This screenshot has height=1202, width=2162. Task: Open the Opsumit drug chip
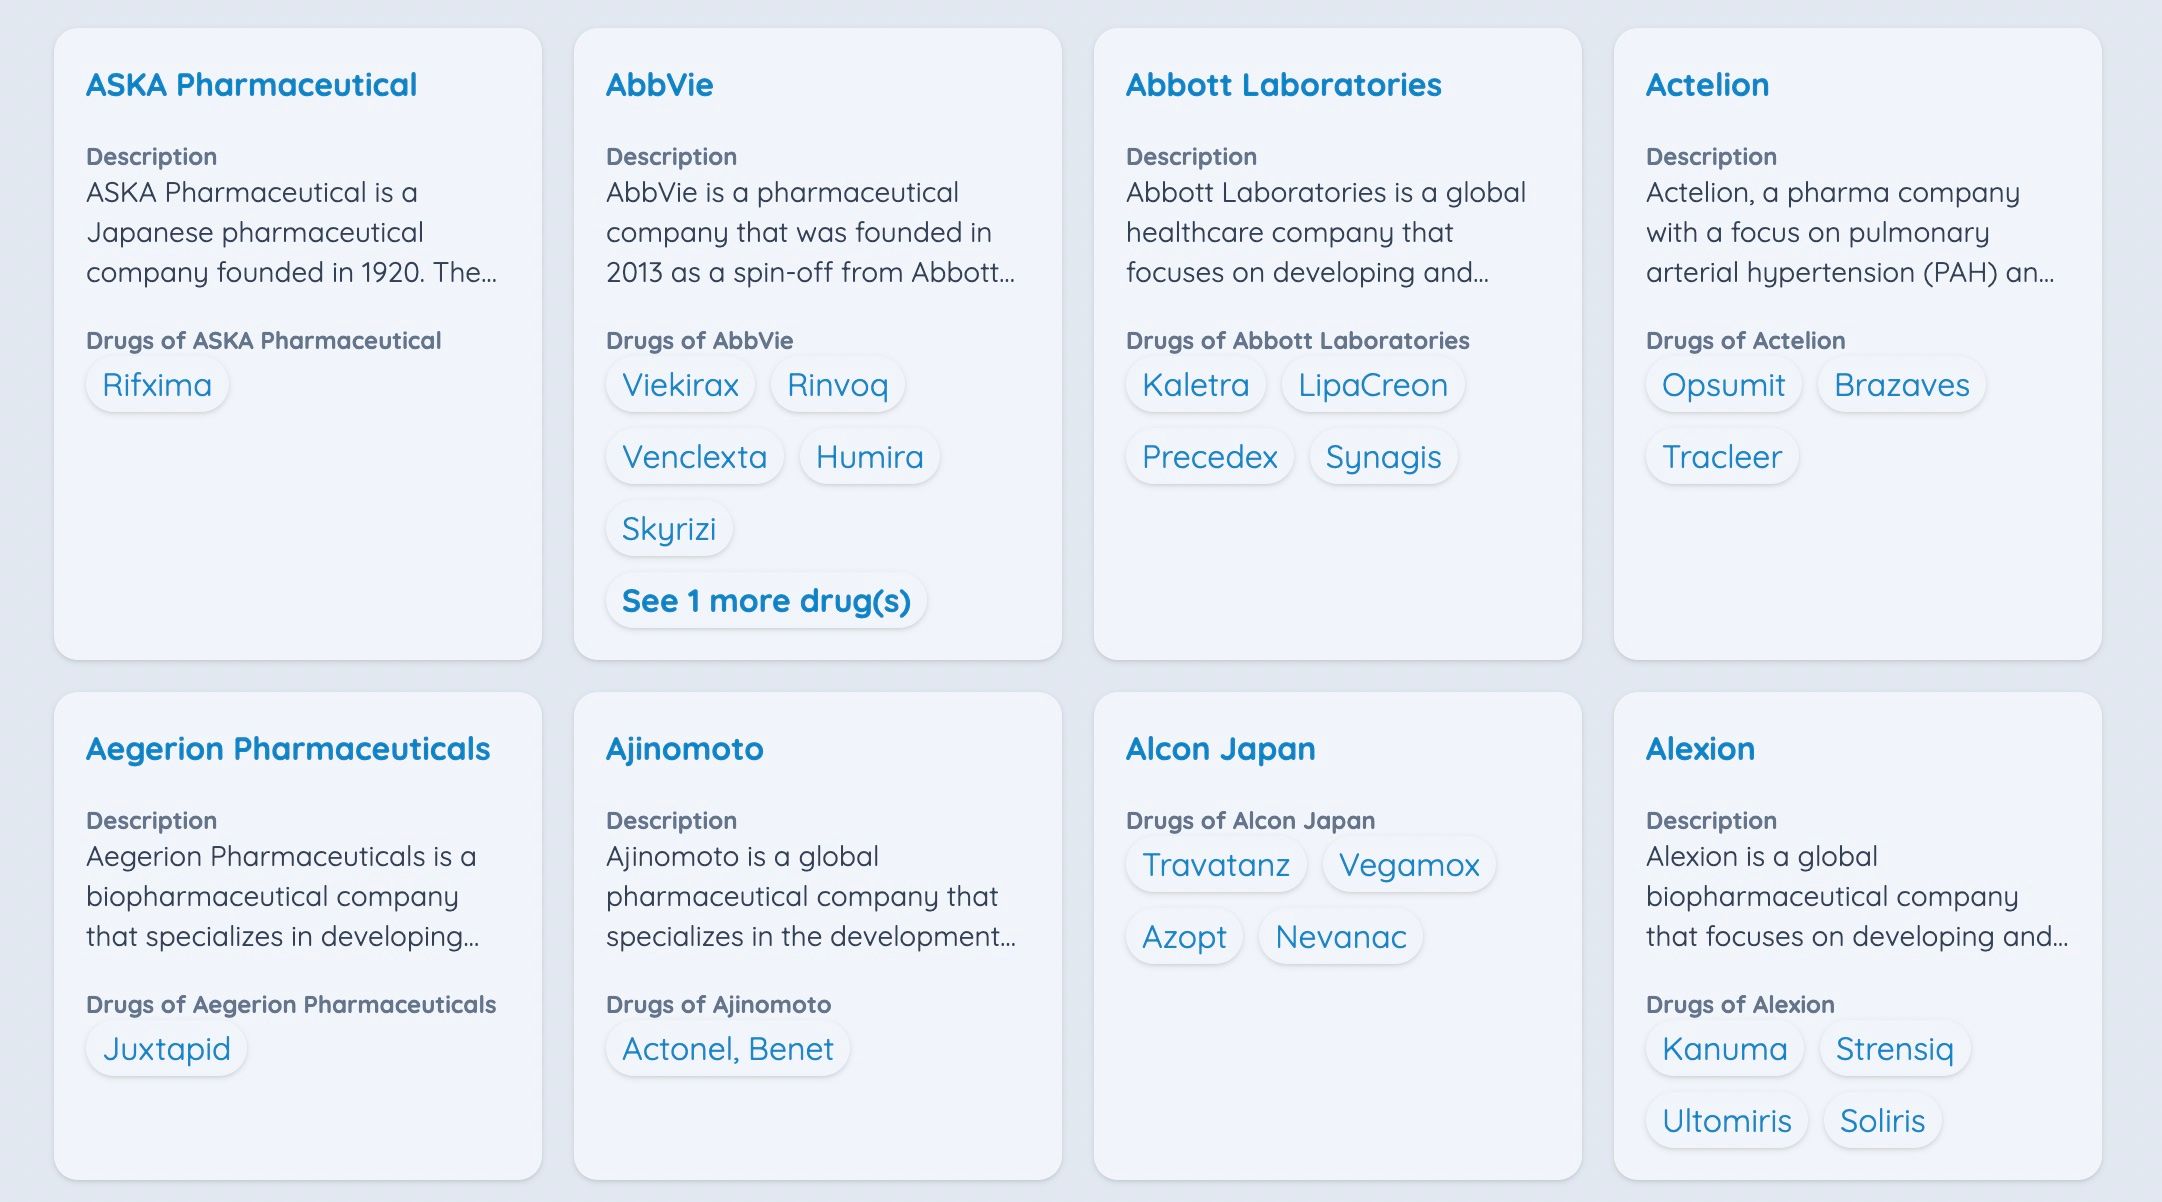click(x=1723, y=385)
